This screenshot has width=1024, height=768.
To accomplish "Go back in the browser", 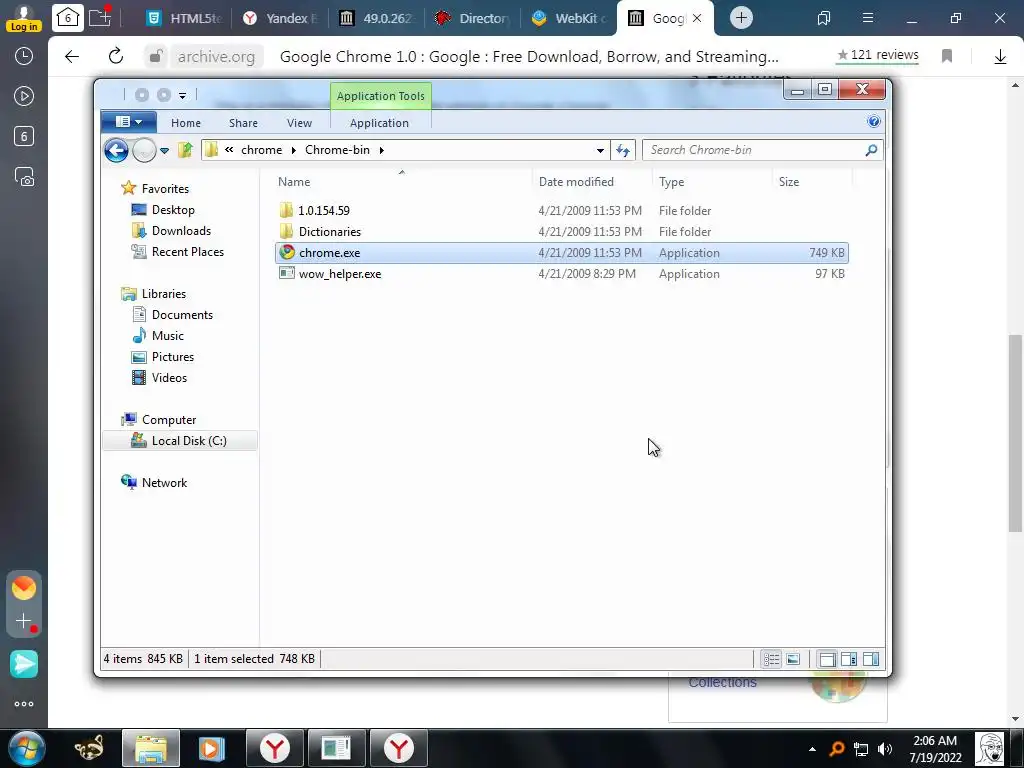I will click(x=72, y=57).
